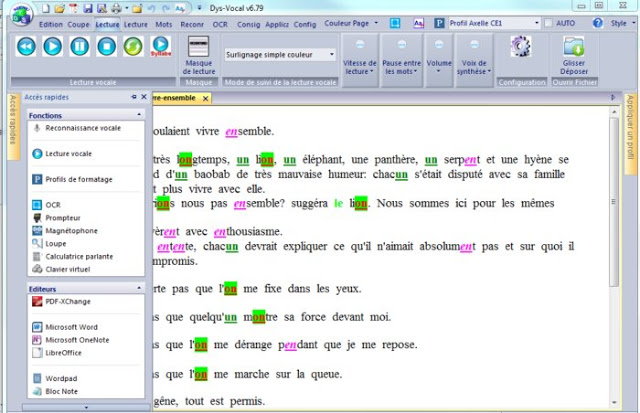The height and width of the screenshot is (413, 640).
Task: Pause the voice reading
Action: point(79,46)
